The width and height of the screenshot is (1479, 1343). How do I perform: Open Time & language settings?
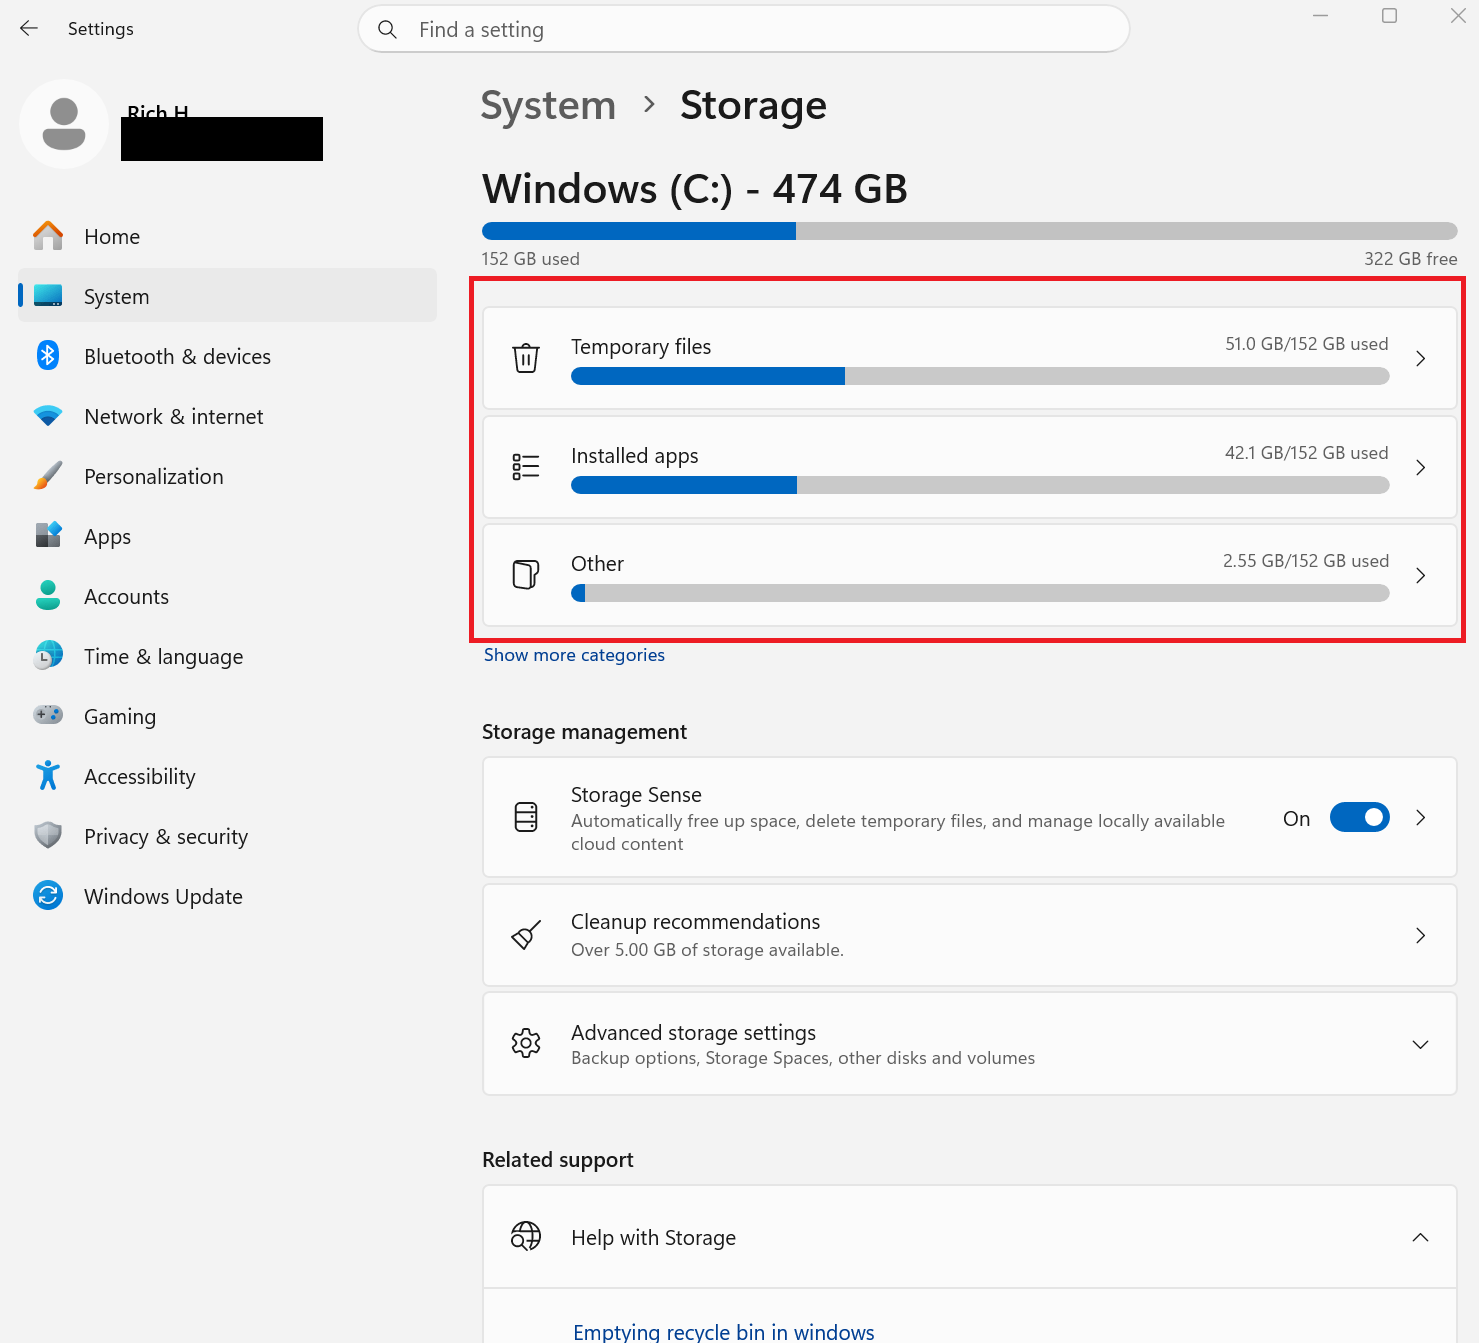tap(227, 656)
